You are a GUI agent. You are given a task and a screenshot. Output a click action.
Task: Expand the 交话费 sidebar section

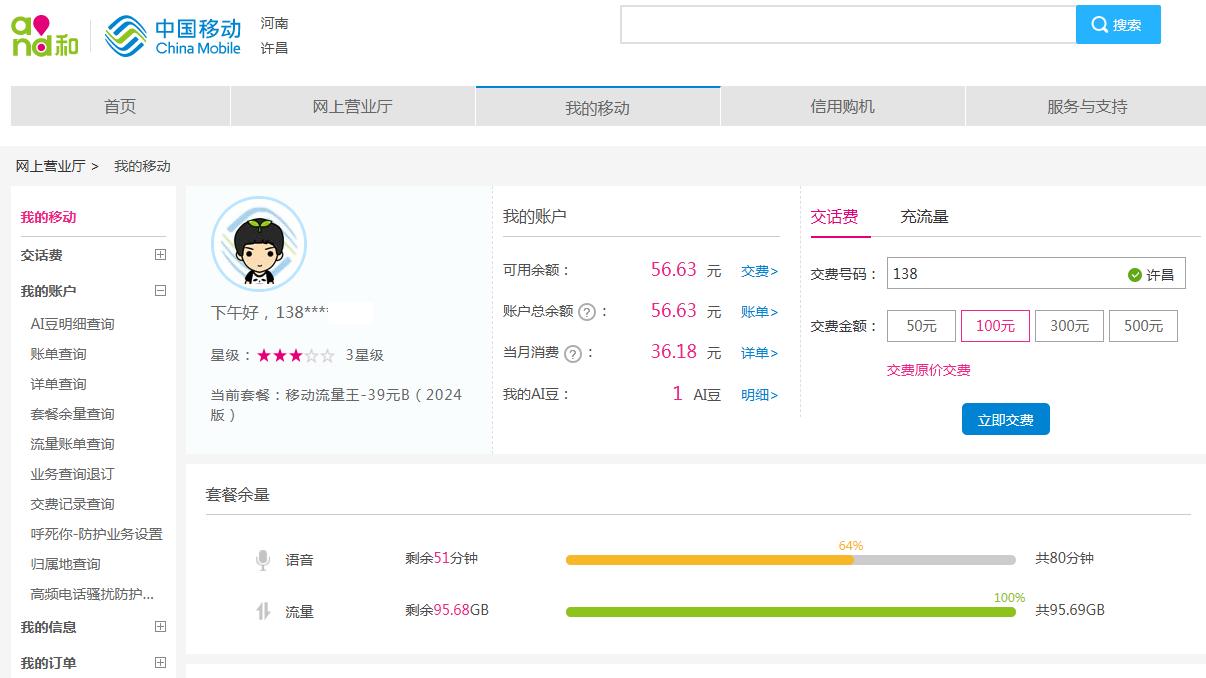(160, 255)
